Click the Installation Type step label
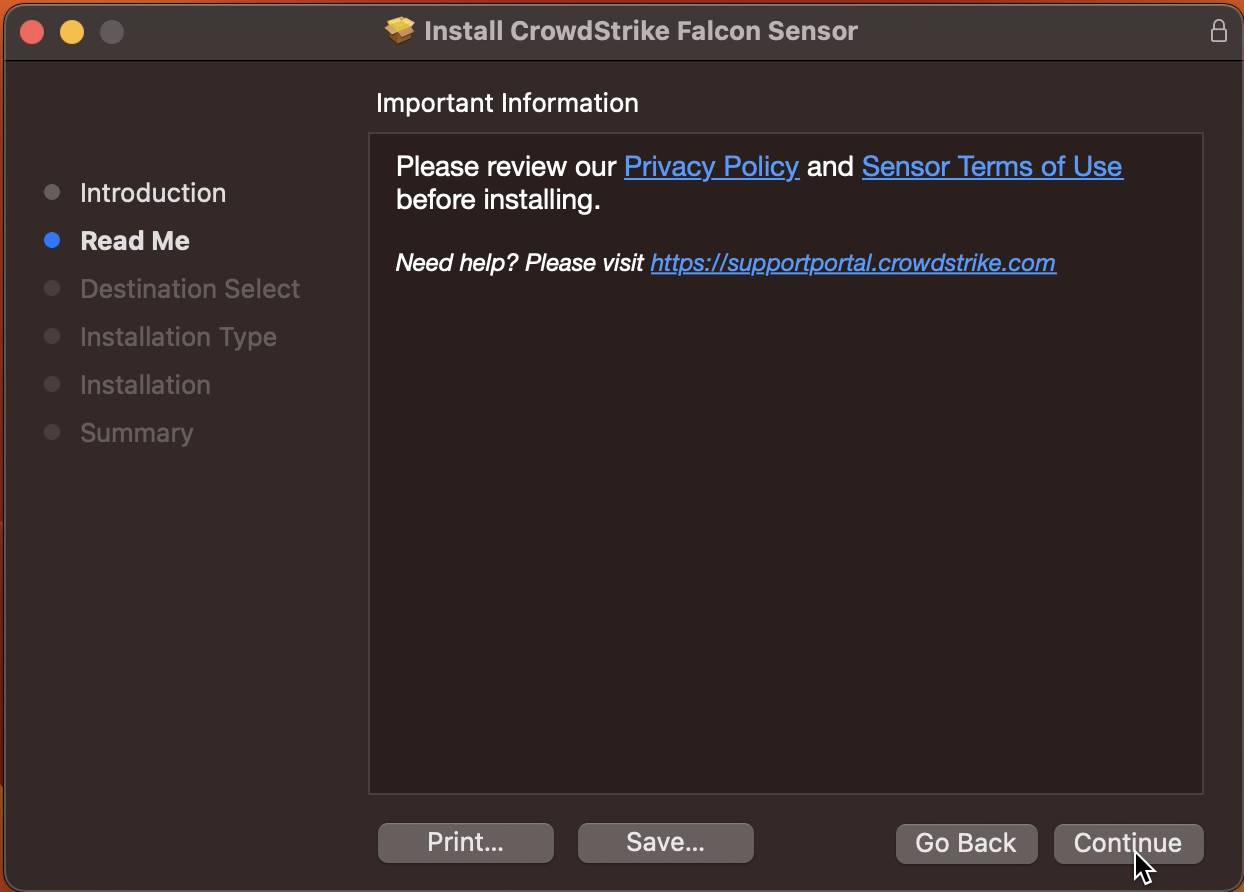Image resolution: width=1244 pixels, height=892 pixels. coord(178,337)
